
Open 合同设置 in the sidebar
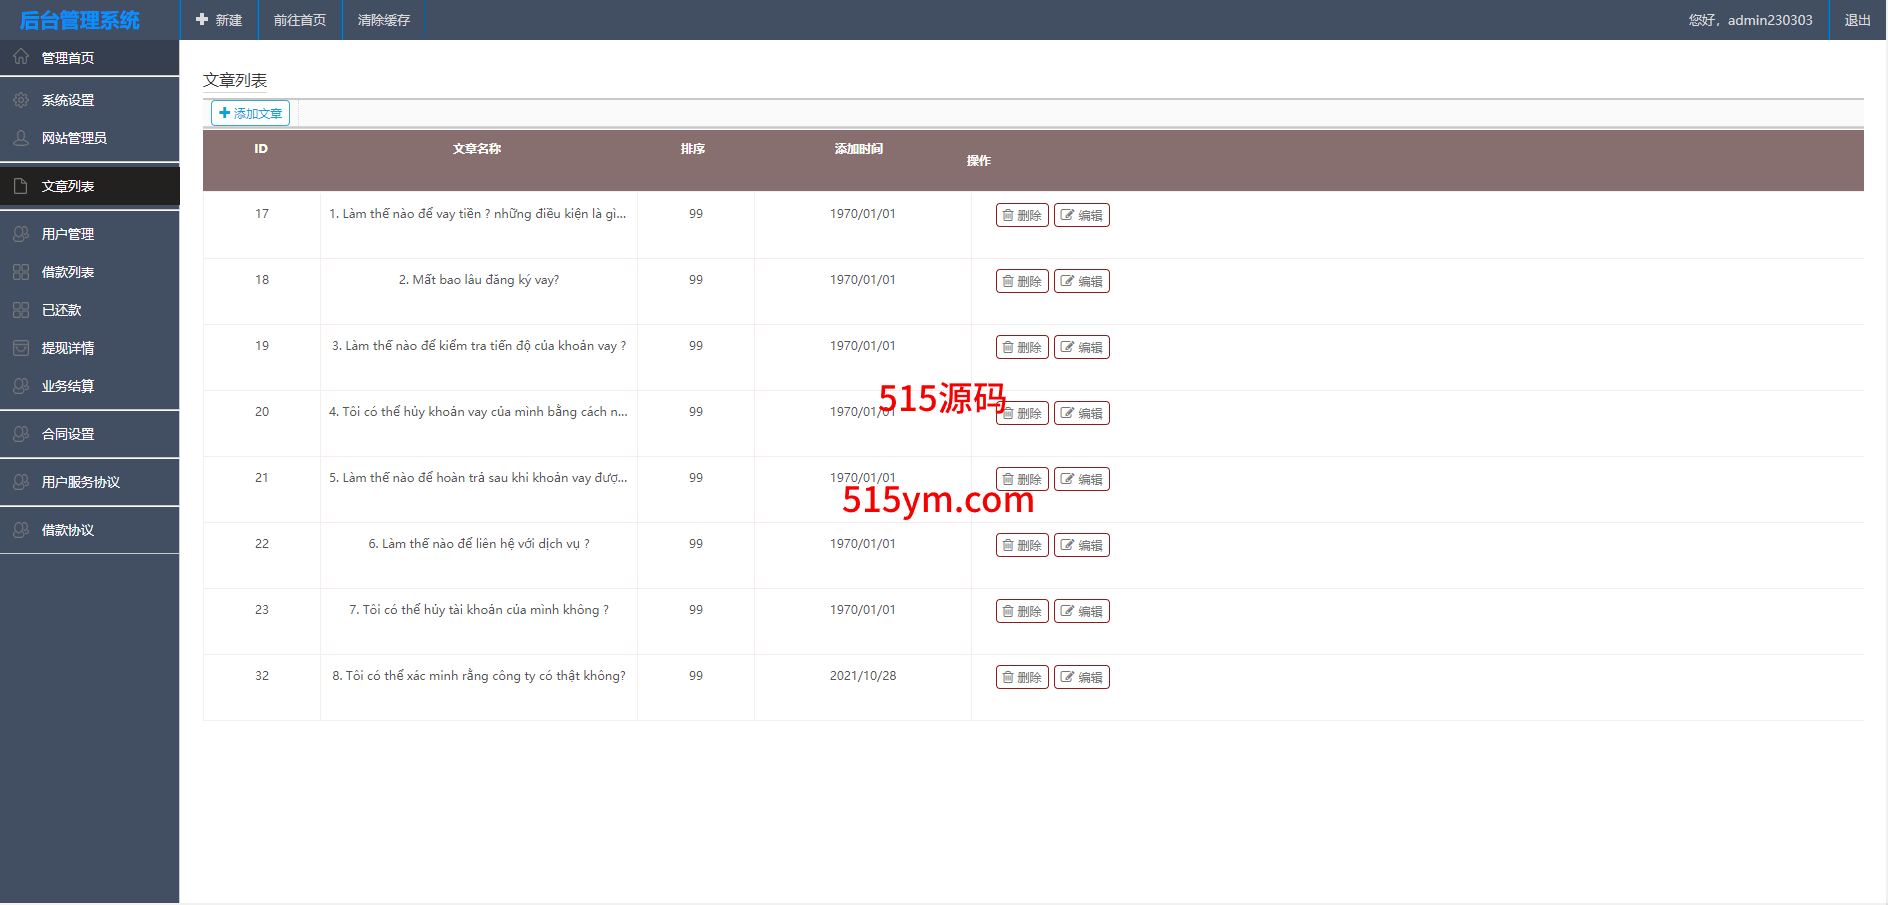click(68, 434)
